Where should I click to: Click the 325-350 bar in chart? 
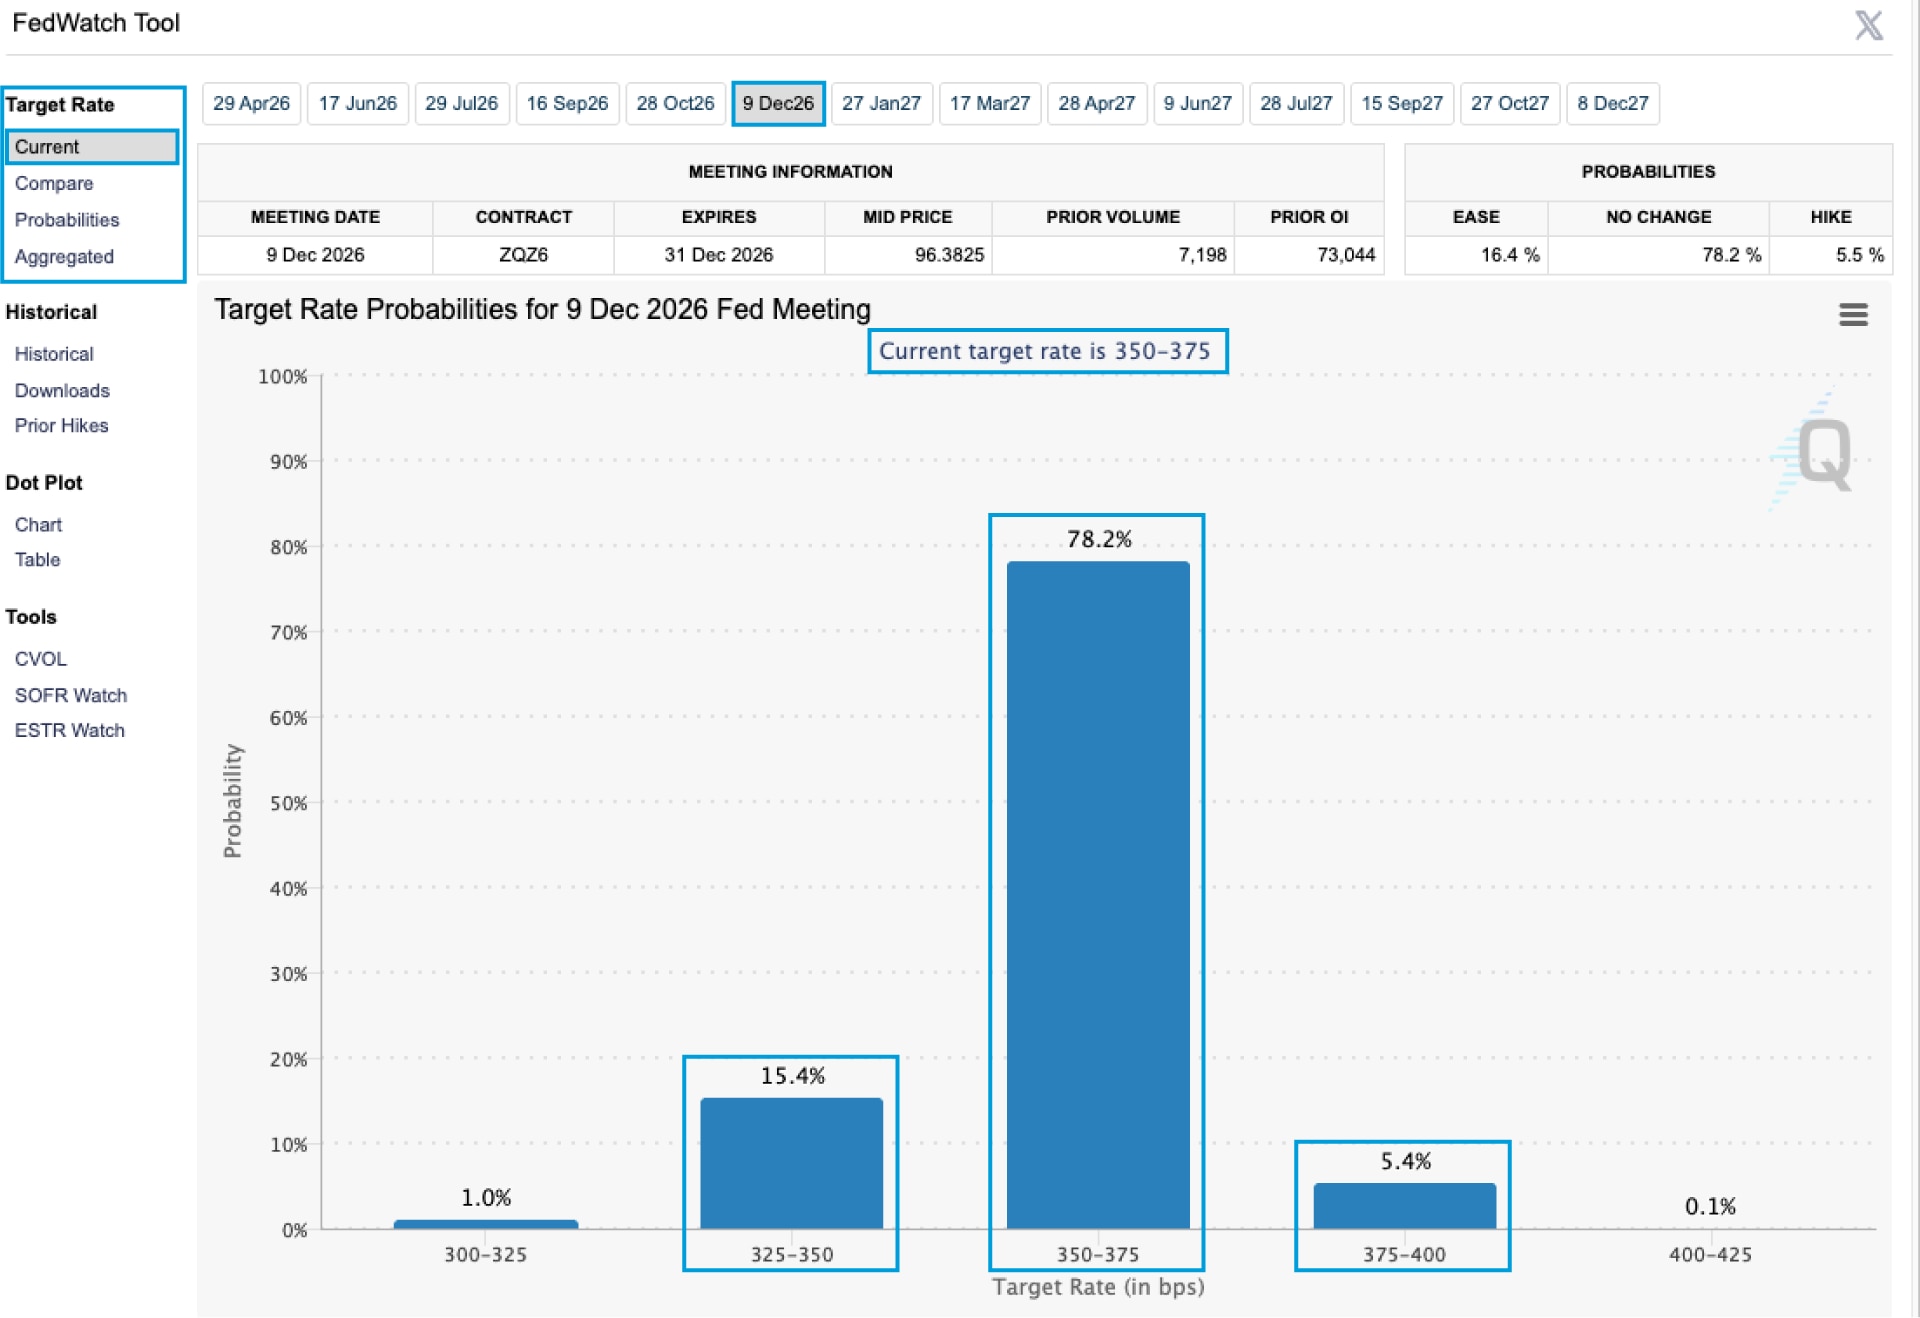coord(792,1163)
